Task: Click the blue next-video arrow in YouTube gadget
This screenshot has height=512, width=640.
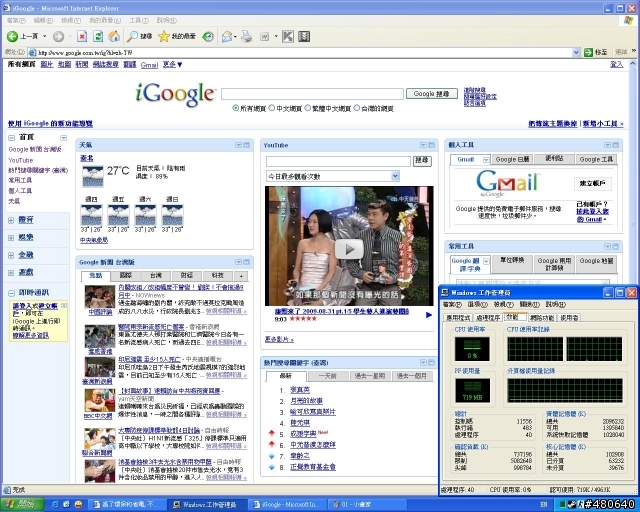Action: click(x=429, y=315)
